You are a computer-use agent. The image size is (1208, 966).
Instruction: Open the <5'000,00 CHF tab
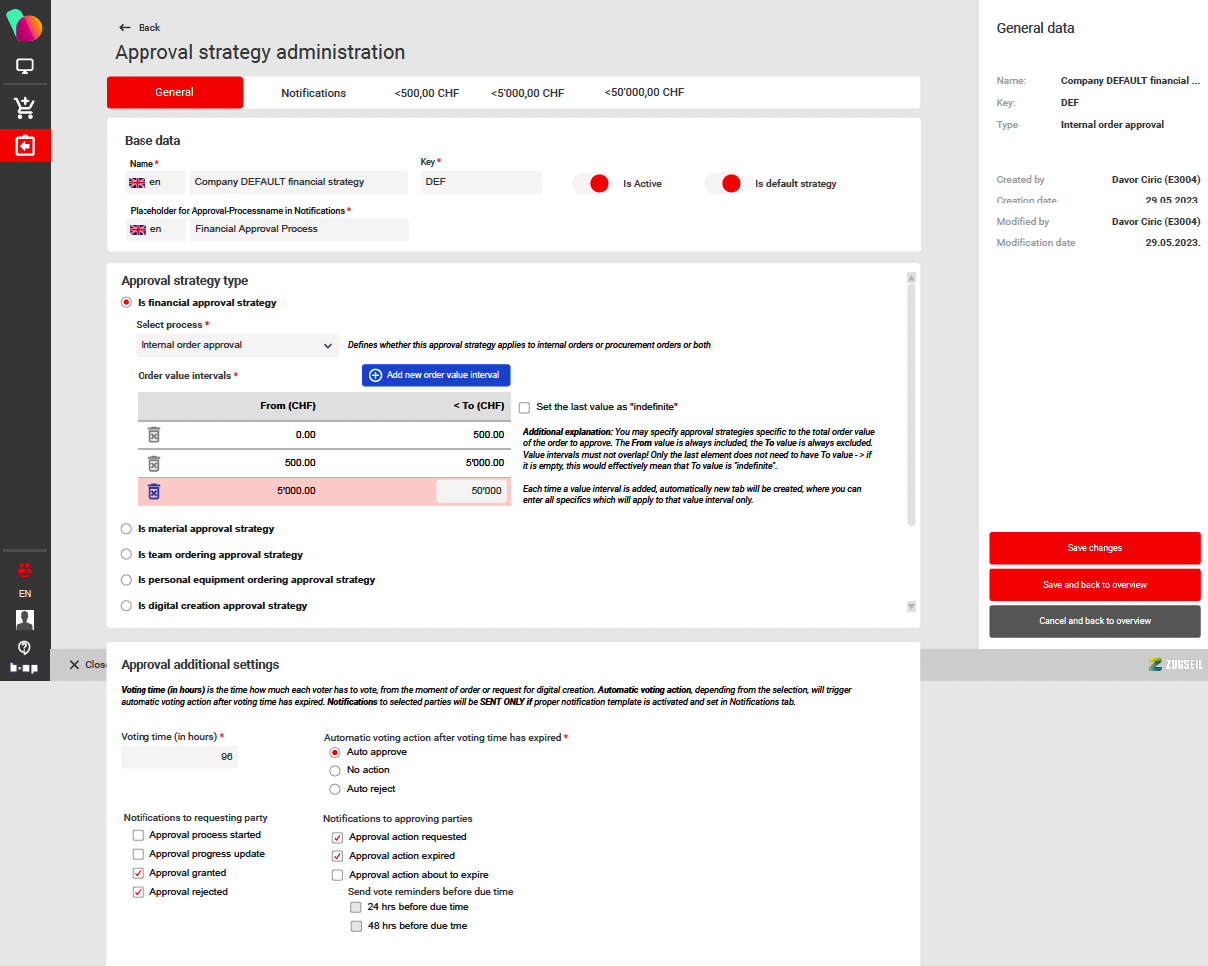click(x=527, y=93)
